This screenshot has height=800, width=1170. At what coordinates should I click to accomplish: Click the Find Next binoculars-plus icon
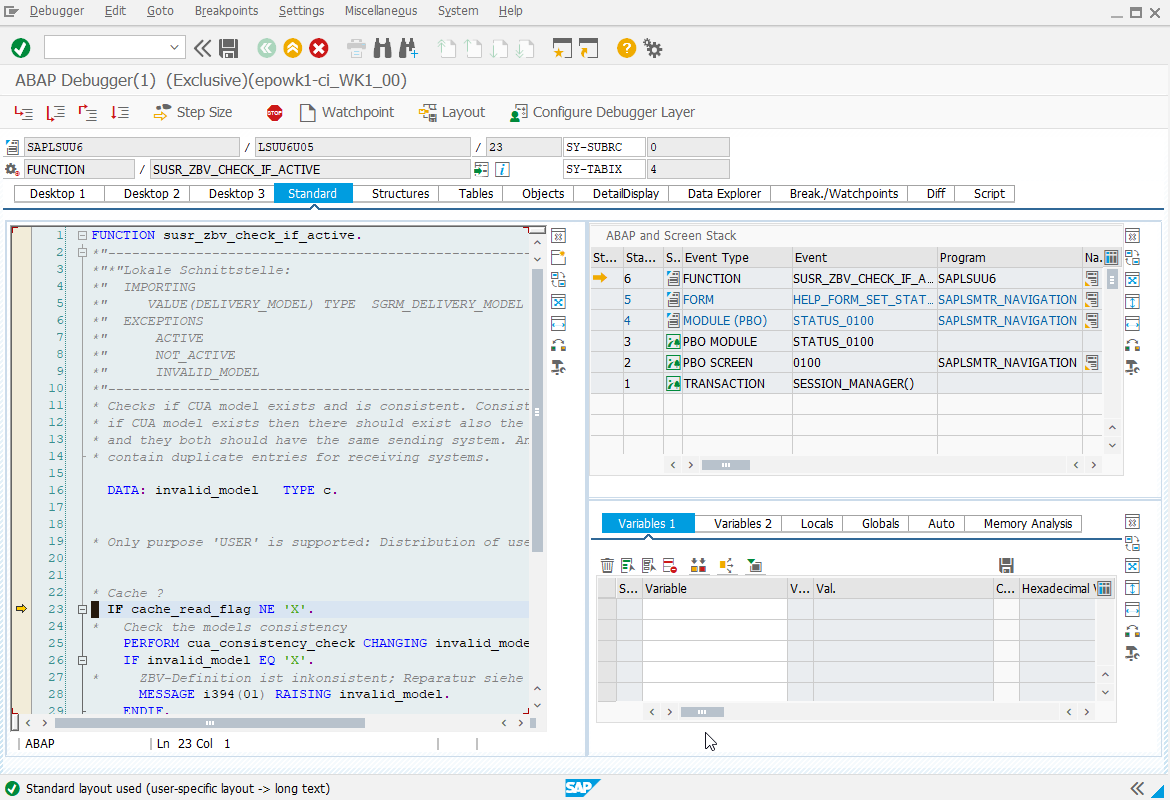[408, 49]
